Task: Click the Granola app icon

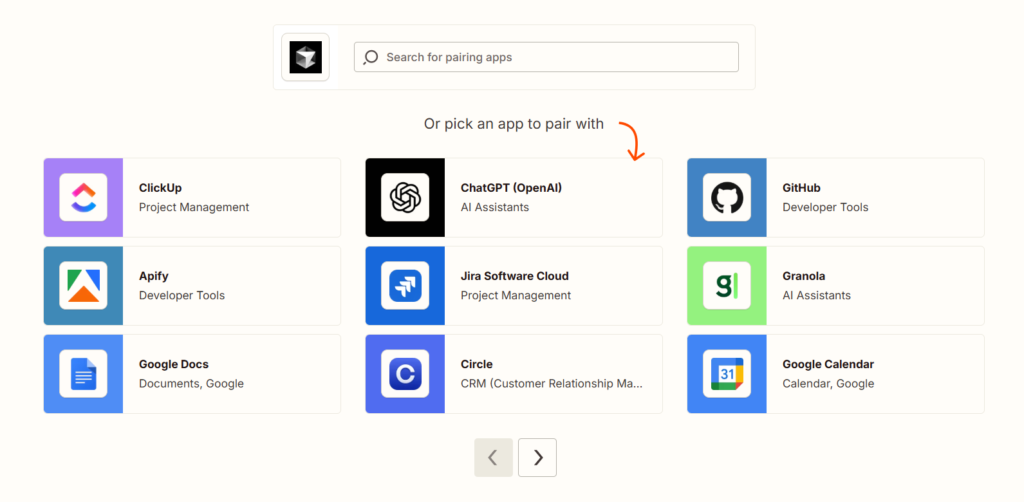Action: click(727, 285)
